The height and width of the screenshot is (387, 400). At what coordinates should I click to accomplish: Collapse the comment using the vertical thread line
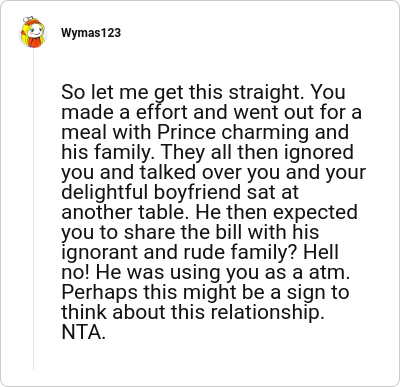click(x=33, y=210)
